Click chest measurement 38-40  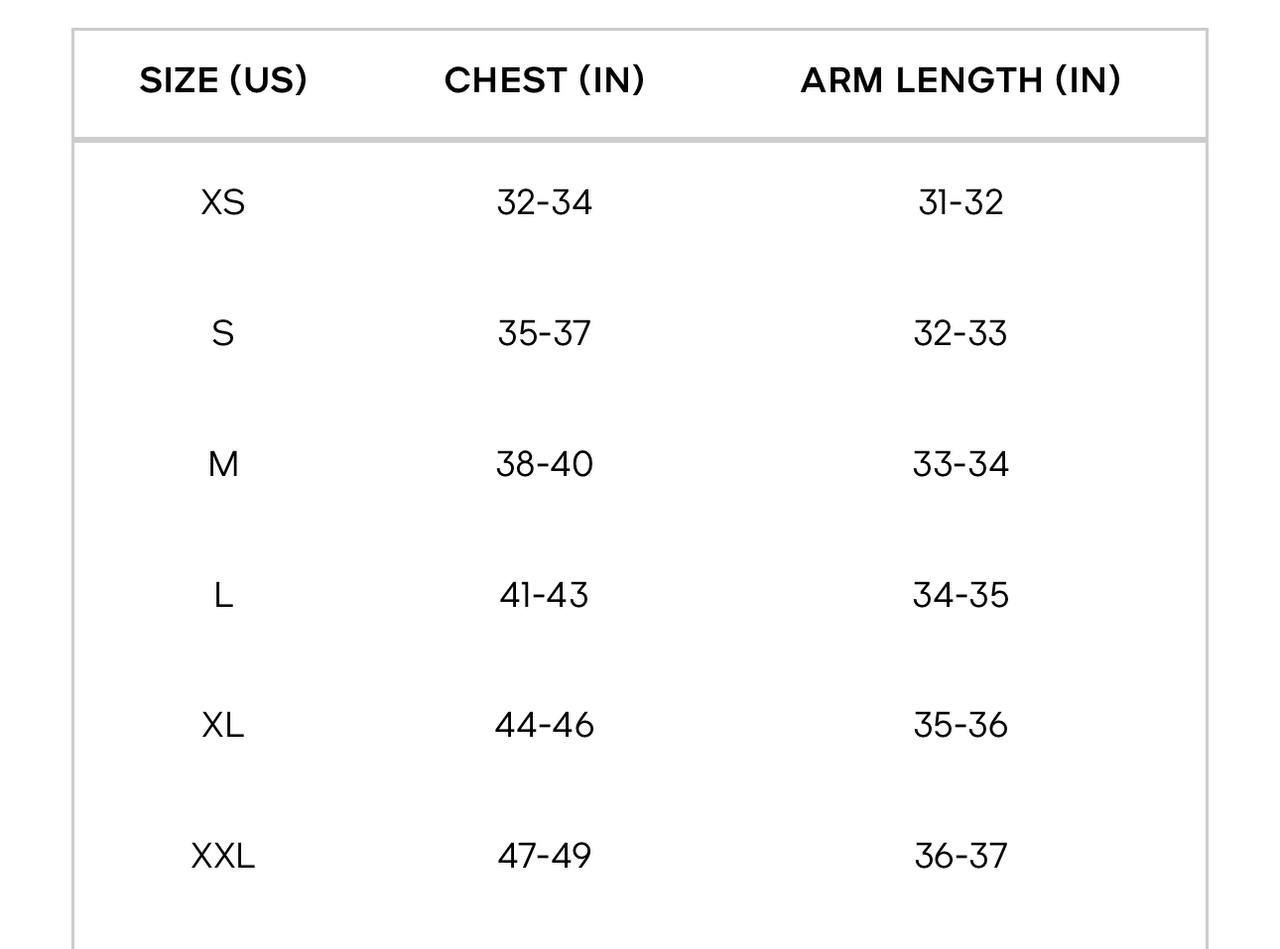pyautogui.click(x=544, y=464)
